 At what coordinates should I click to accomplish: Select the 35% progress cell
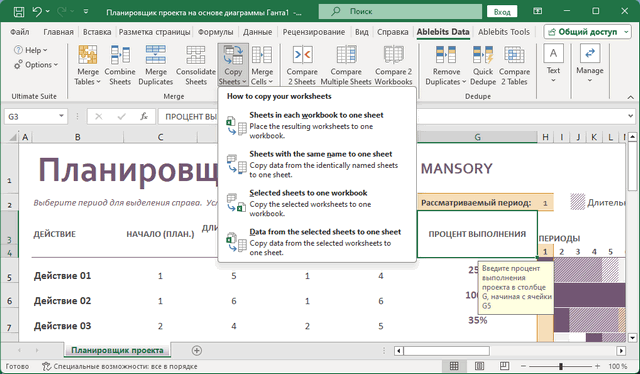[477, 320]
